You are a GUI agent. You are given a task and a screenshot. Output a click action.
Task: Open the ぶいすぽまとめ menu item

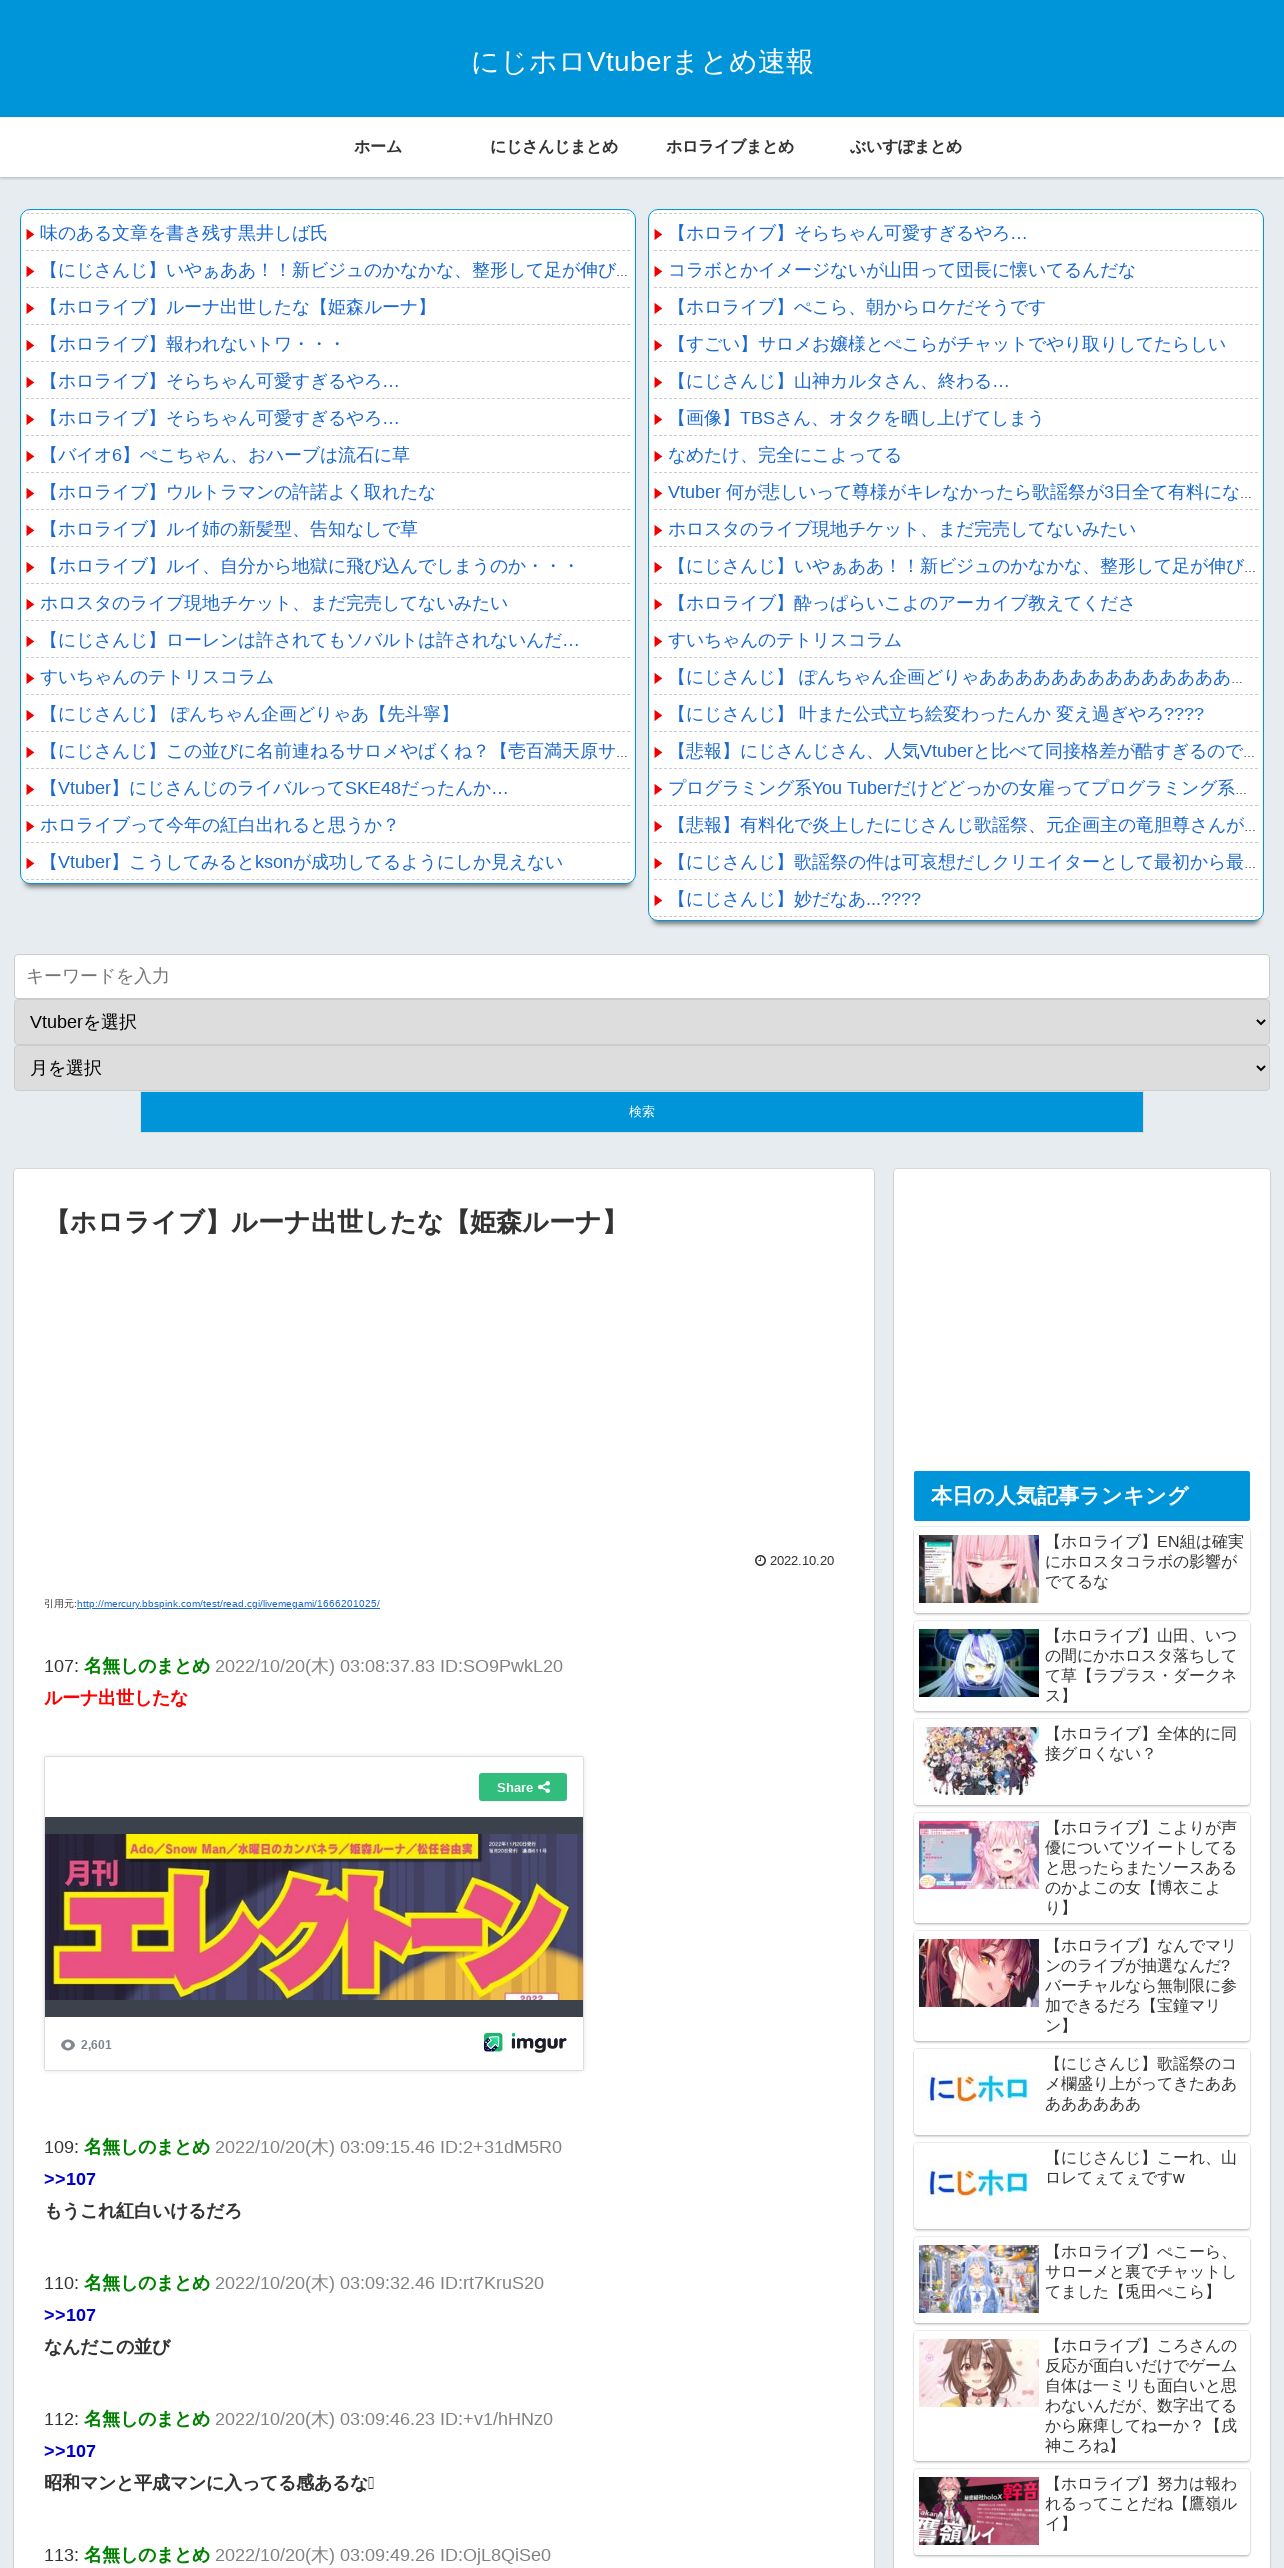(906, 147)
